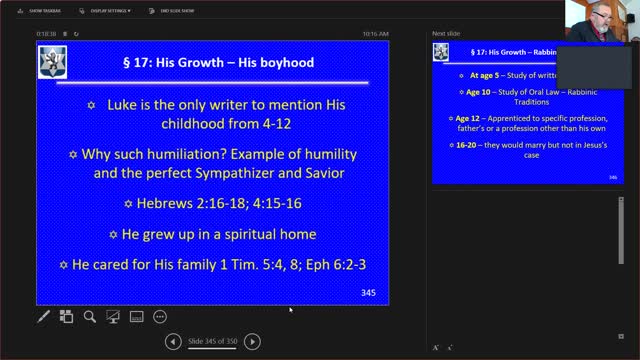Image resolution: width=640 pixels, height=360 pixels.
Task: Go to previous slide arrow
Action: click(x=173, y=342)
